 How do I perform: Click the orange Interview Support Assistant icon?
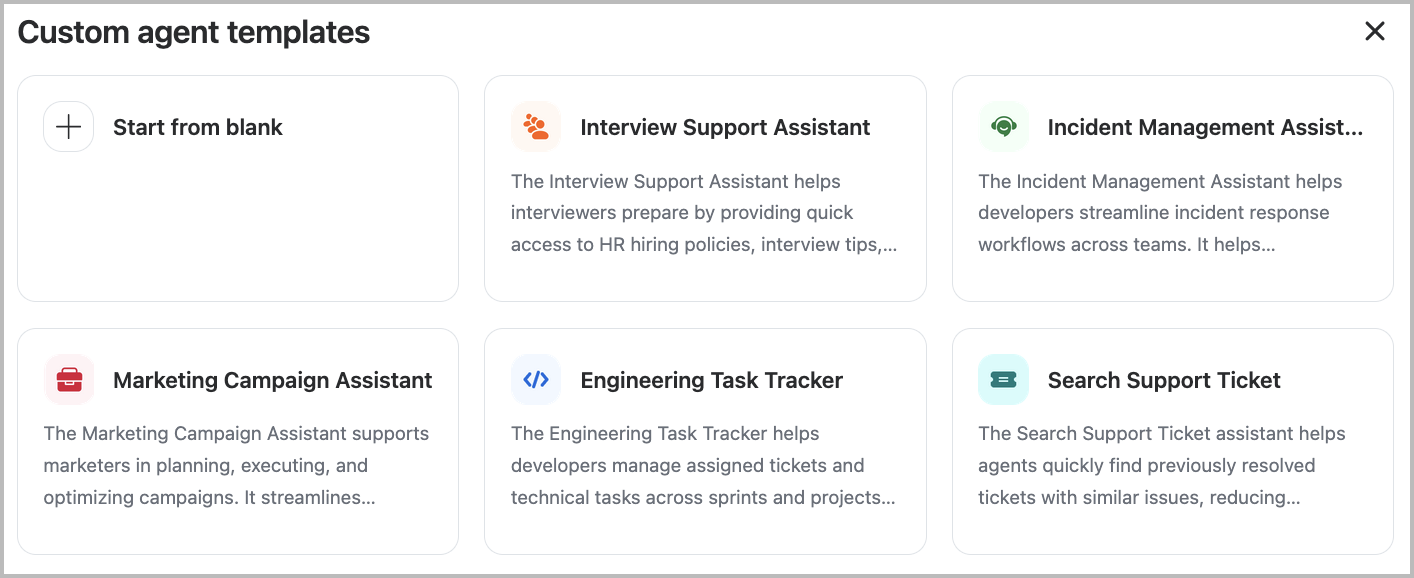536,127
